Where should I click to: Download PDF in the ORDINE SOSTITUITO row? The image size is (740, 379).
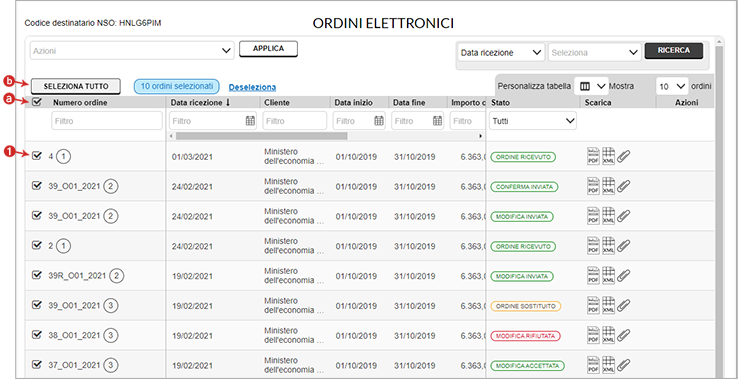coord(593,305)
